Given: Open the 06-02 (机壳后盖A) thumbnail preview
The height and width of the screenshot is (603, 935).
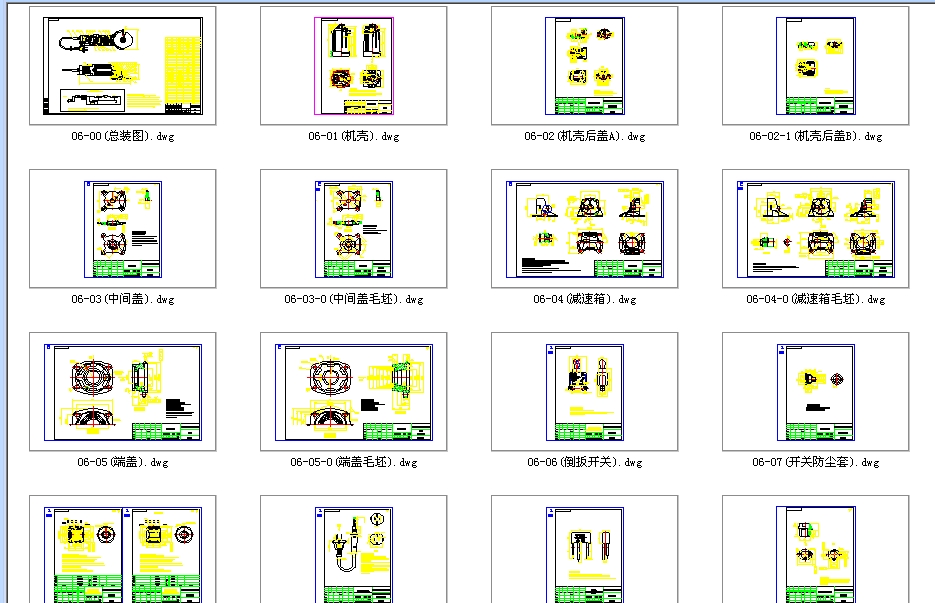Looking at the screenshot, I should click(584, 66).
